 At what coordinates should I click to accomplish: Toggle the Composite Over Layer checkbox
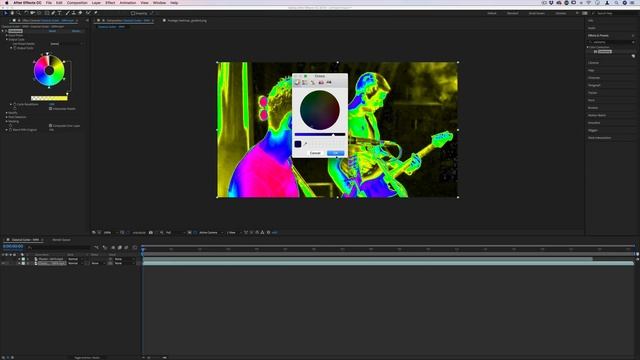[x=51, y=126]
